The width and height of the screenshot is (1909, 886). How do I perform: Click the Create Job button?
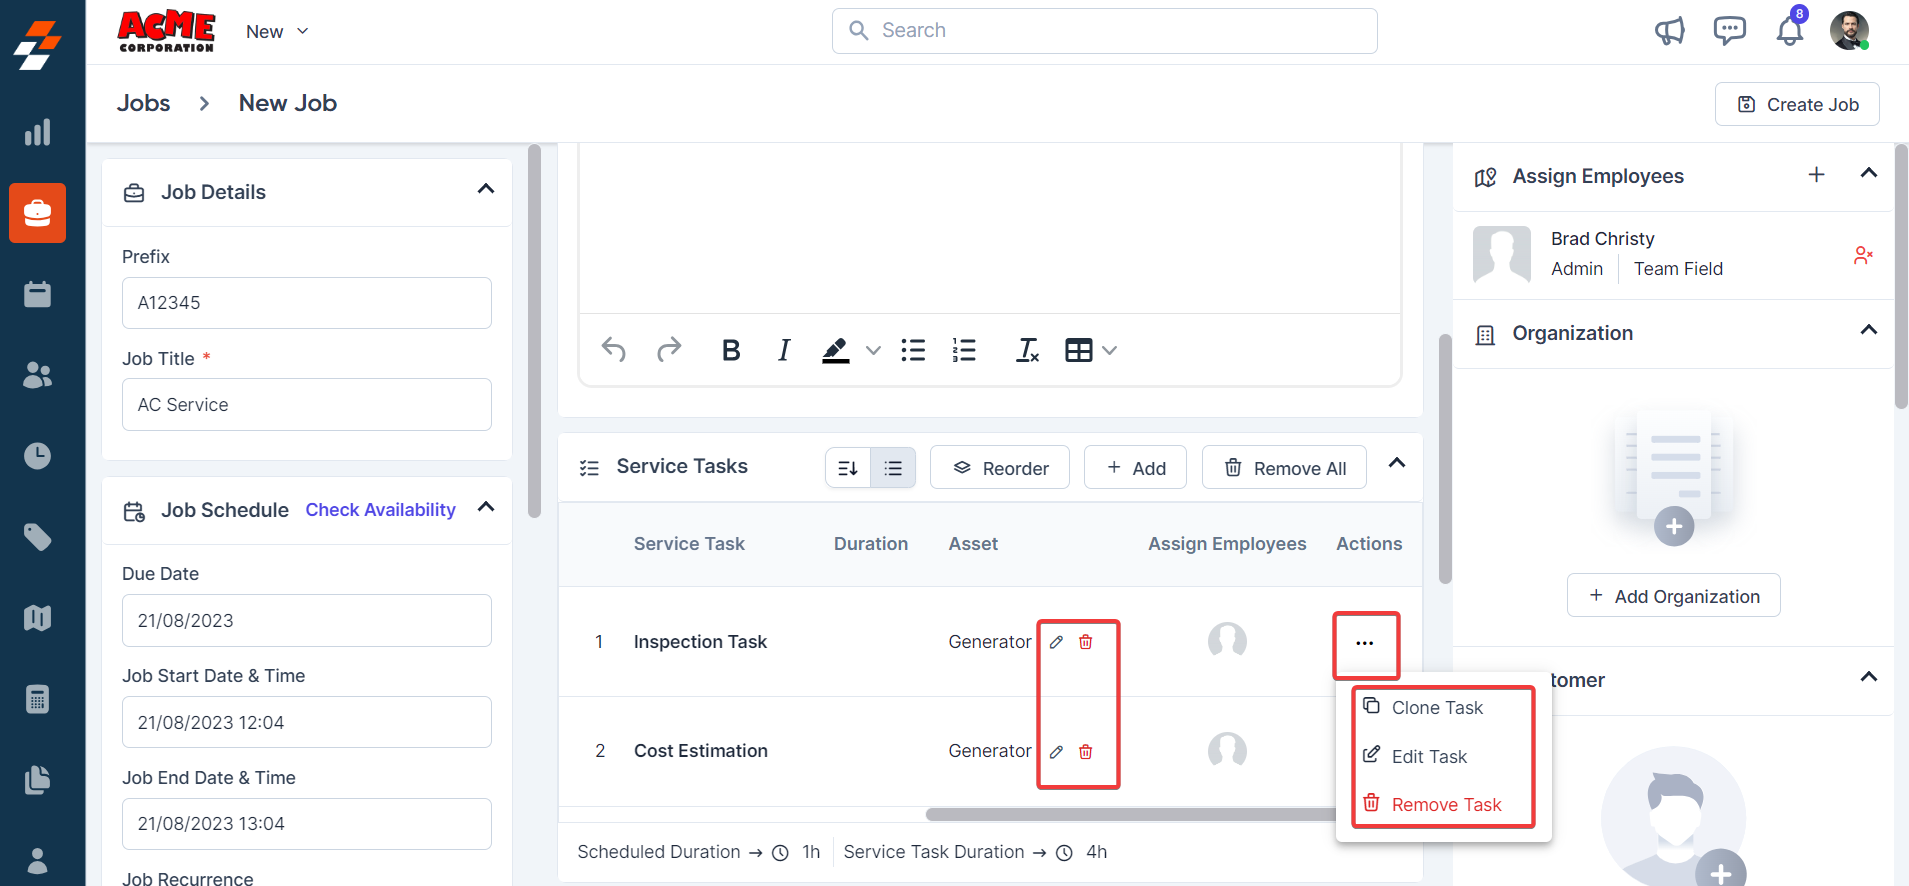[x=1797, y=104]
